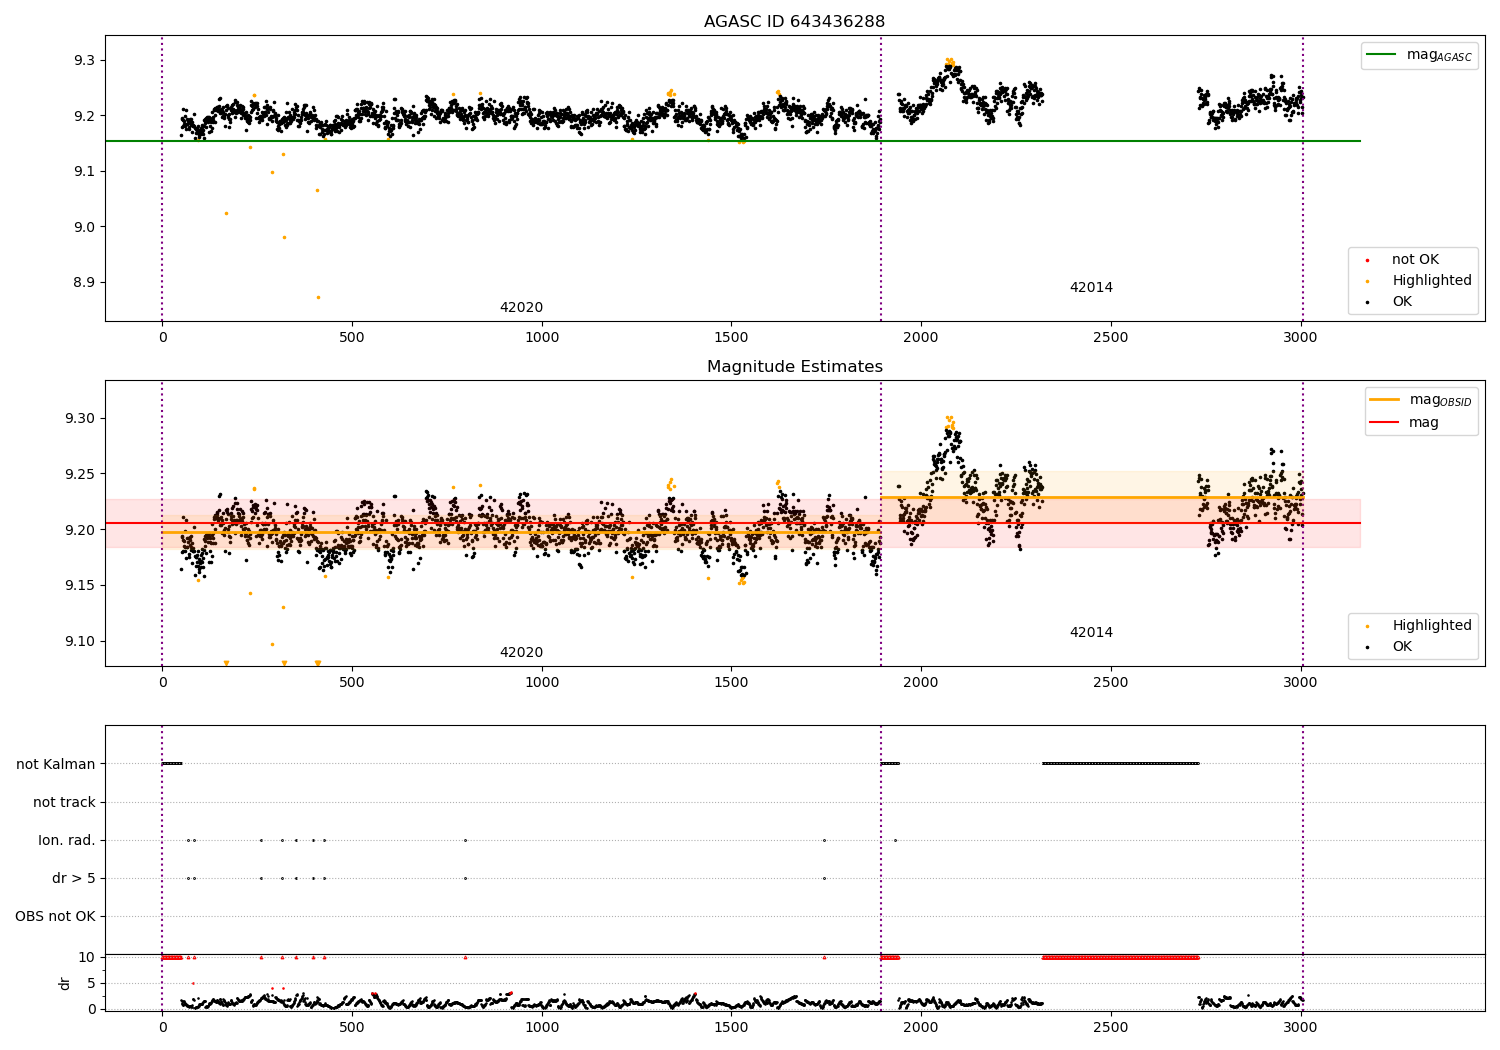This screenshot has width=1500, height=1050.
Task: Select the plain "mag" legend label in middle plot
Action: 1424,423
